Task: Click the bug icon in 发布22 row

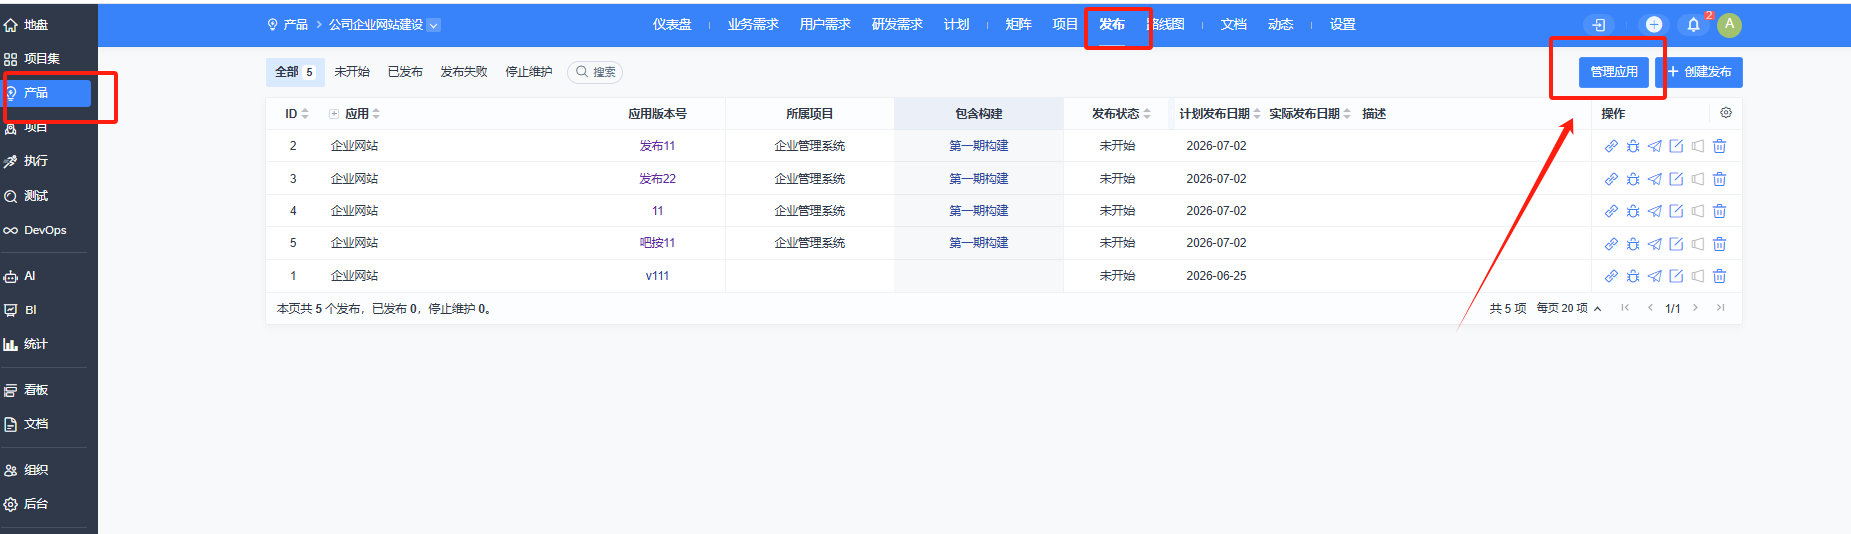Action: click(1633, 179)
